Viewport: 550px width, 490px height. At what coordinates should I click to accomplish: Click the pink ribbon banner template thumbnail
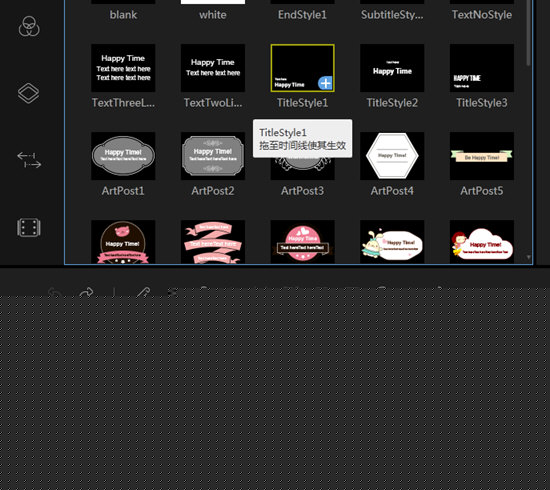213,242
